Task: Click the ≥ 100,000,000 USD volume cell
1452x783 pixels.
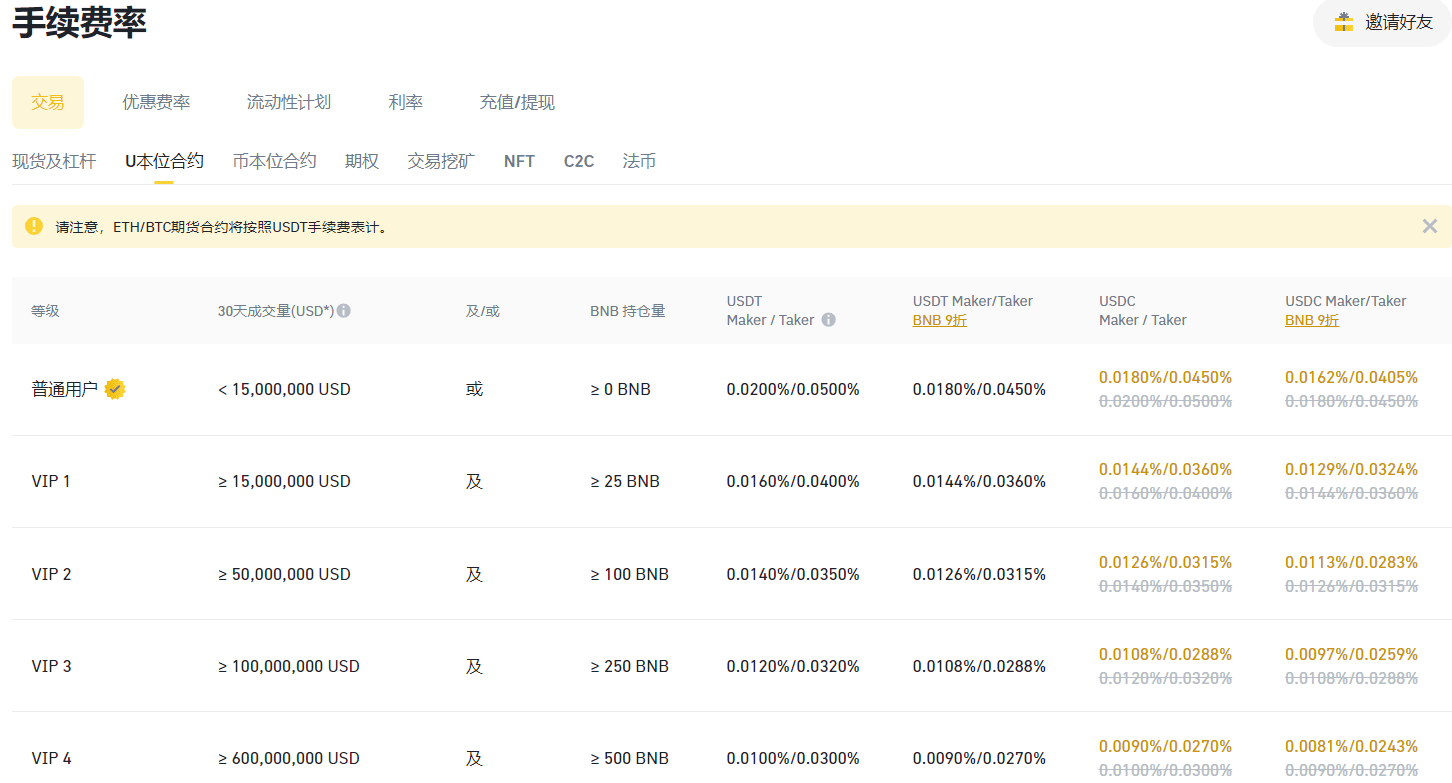Action: point(288,666)
